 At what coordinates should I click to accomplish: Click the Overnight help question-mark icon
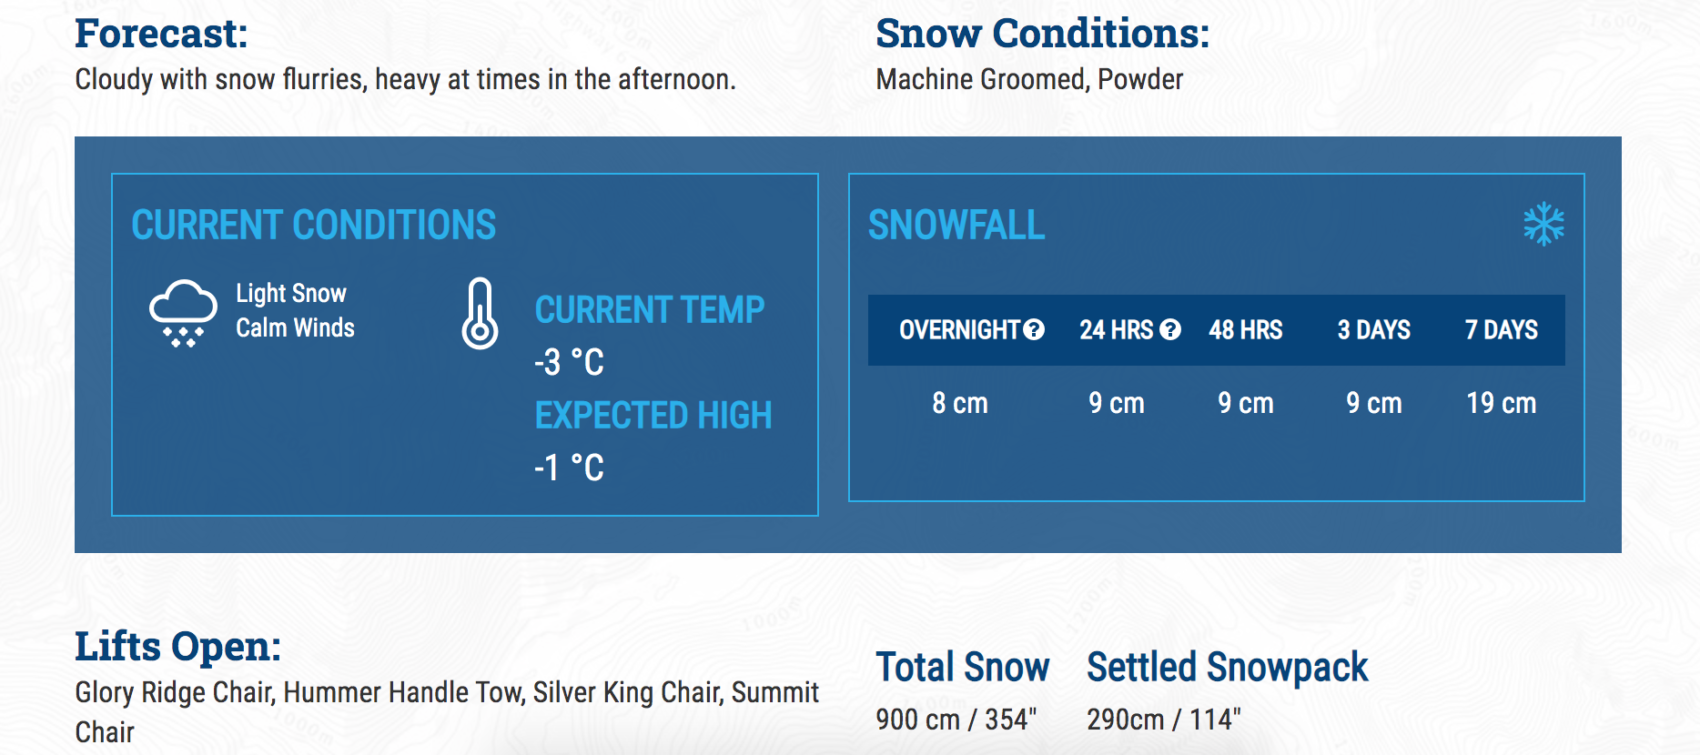click(x=1035, y=330)
